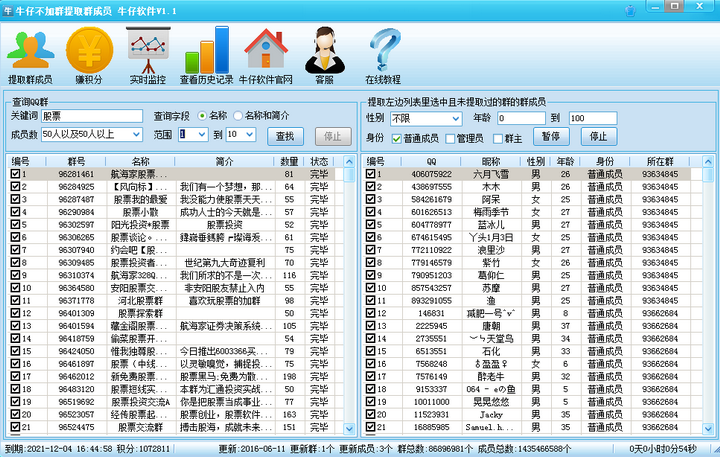The image size is (720, 457).
Task: Open 在线教程 question mark icon
Action: 382,48
